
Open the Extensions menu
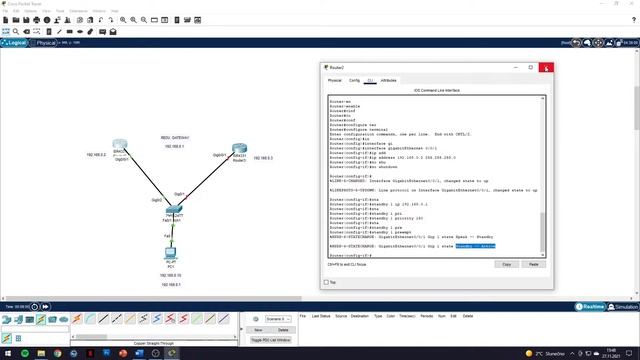(78, 11)
